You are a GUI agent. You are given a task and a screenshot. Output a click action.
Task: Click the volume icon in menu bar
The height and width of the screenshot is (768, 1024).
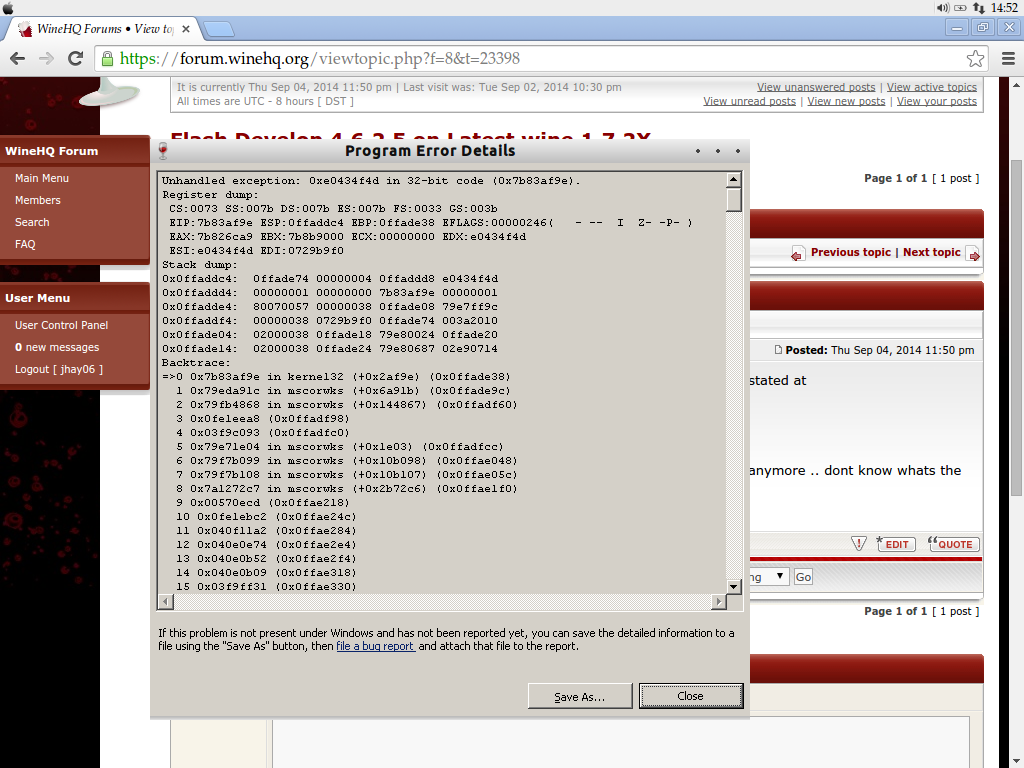click(942, 8)
